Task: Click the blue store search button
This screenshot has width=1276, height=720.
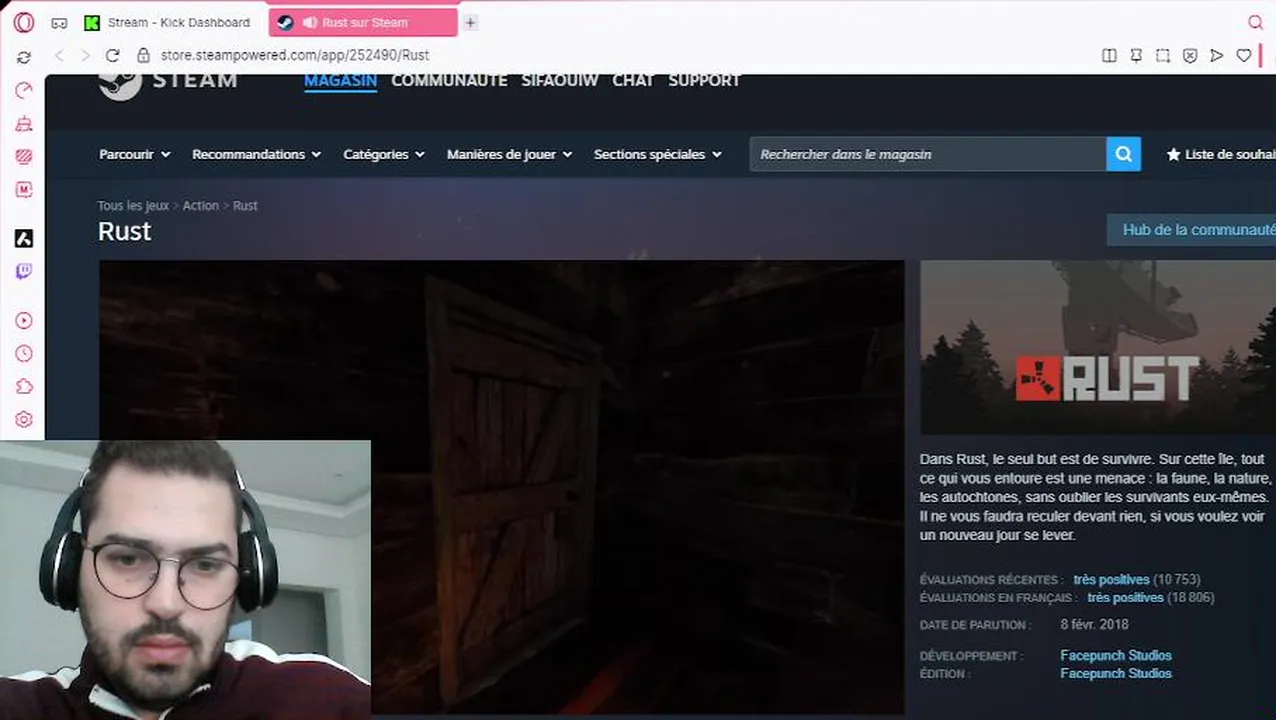Action: click(1123, 154)
